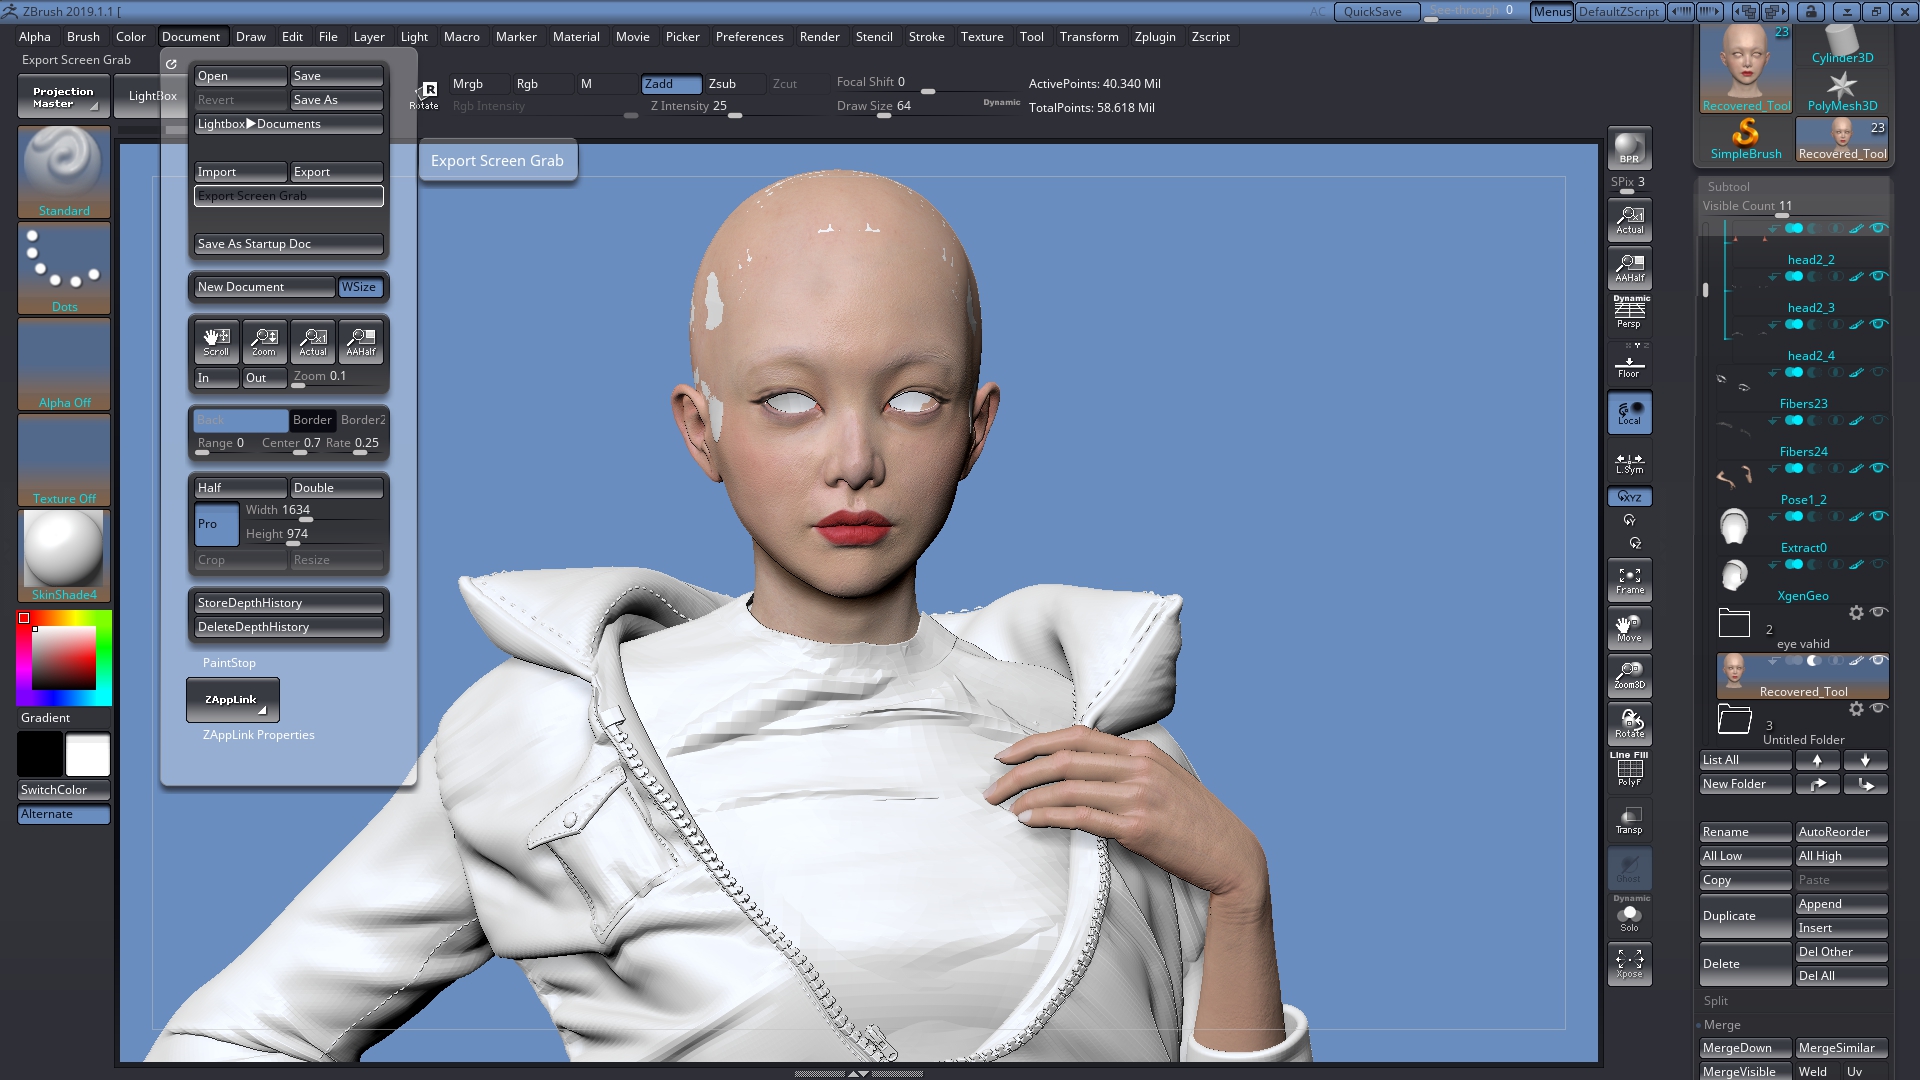Select the PolyMesh3D tool
This screenshot has height=1080, width=1920.
coord(1842,91)
